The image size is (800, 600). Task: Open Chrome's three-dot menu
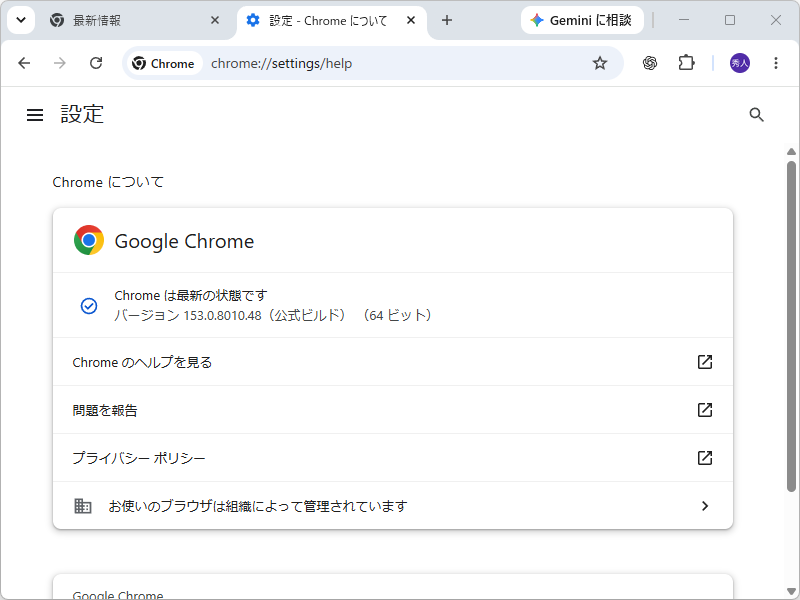[776, 63]
